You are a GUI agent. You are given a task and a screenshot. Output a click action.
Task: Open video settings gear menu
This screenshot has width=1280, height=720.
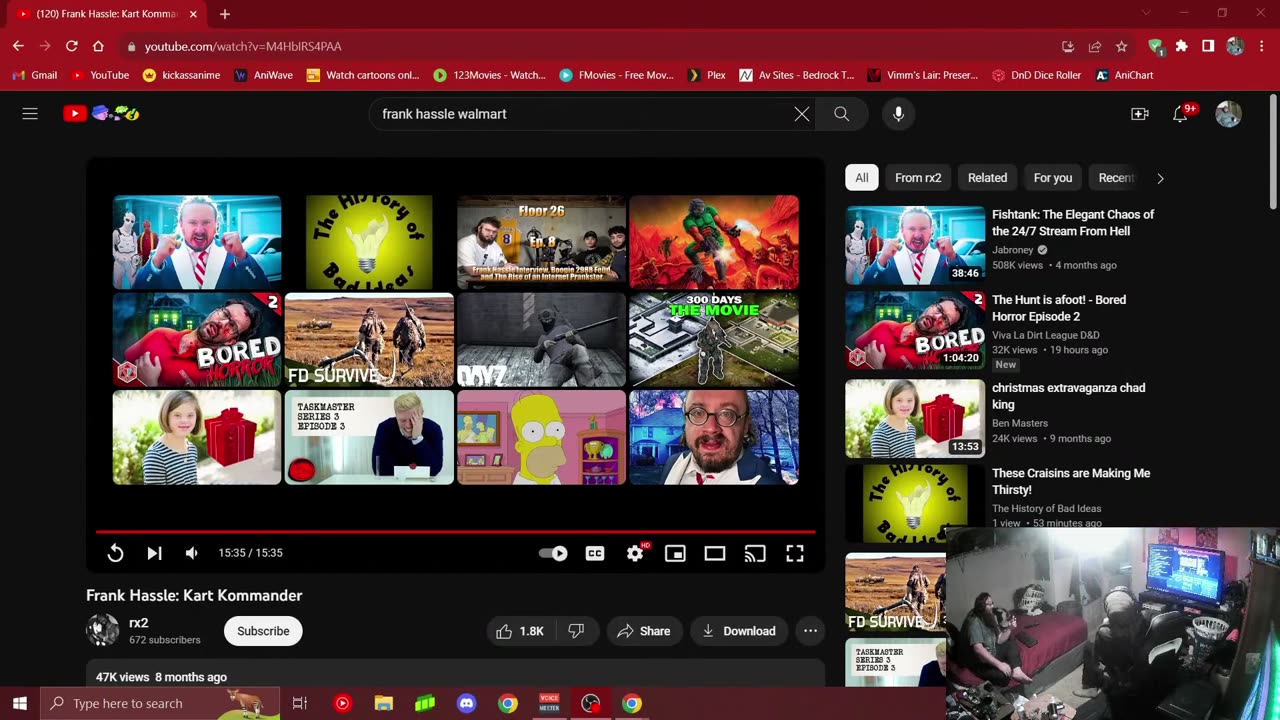point(635,553)
